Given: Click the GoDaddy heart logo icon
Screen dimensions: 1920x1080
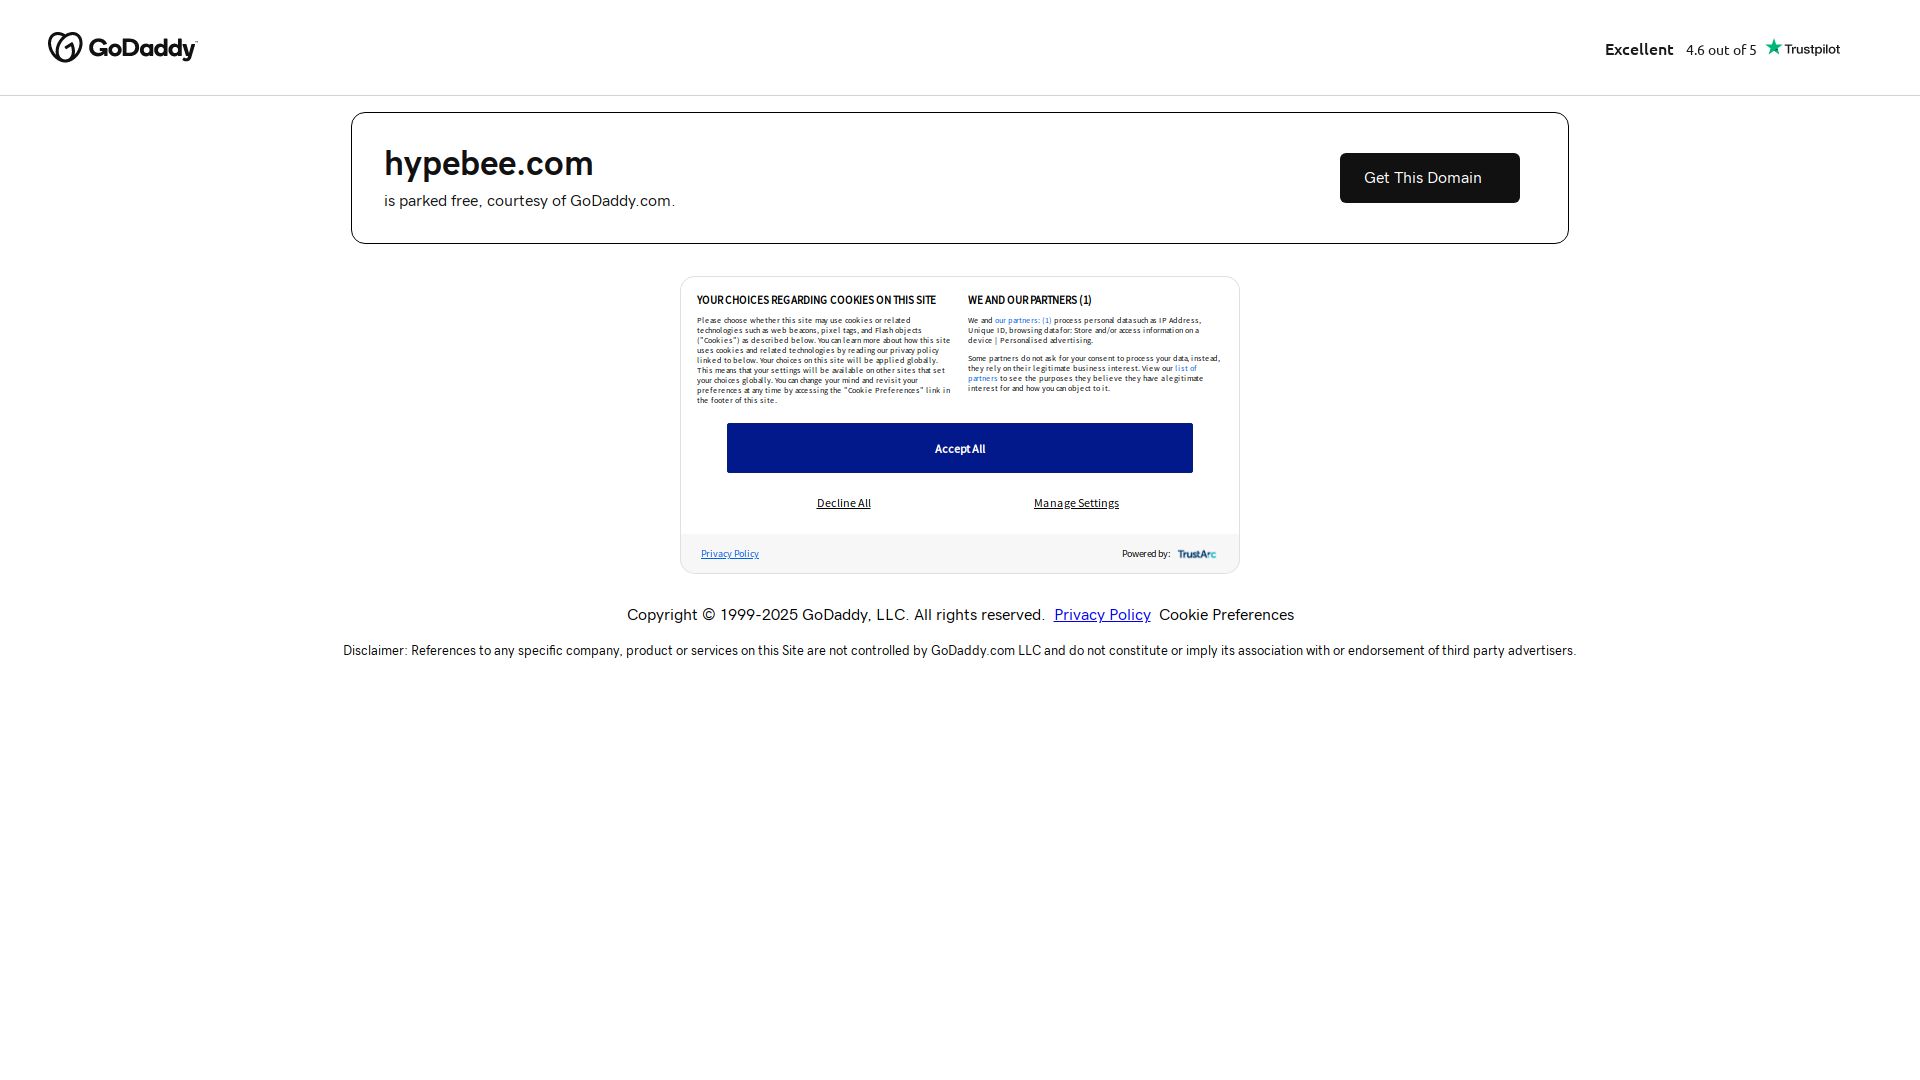Looking at the screenshot, I should tap(65, 47).
